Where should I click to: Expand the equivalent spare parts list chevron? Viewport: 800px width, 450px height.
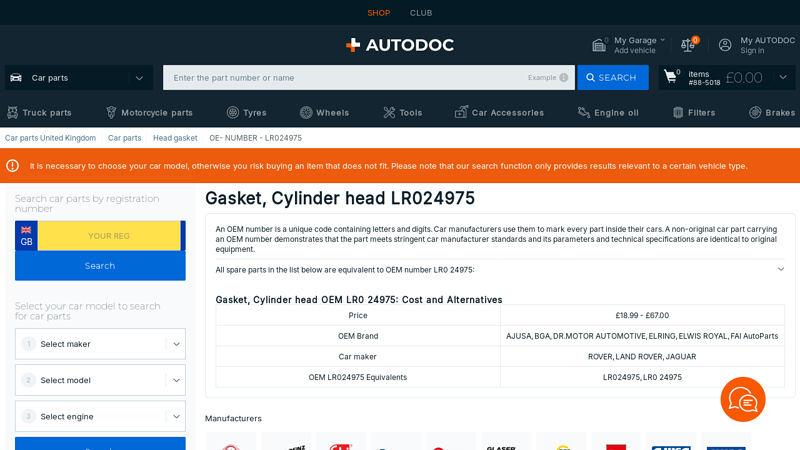click(781, 269)
